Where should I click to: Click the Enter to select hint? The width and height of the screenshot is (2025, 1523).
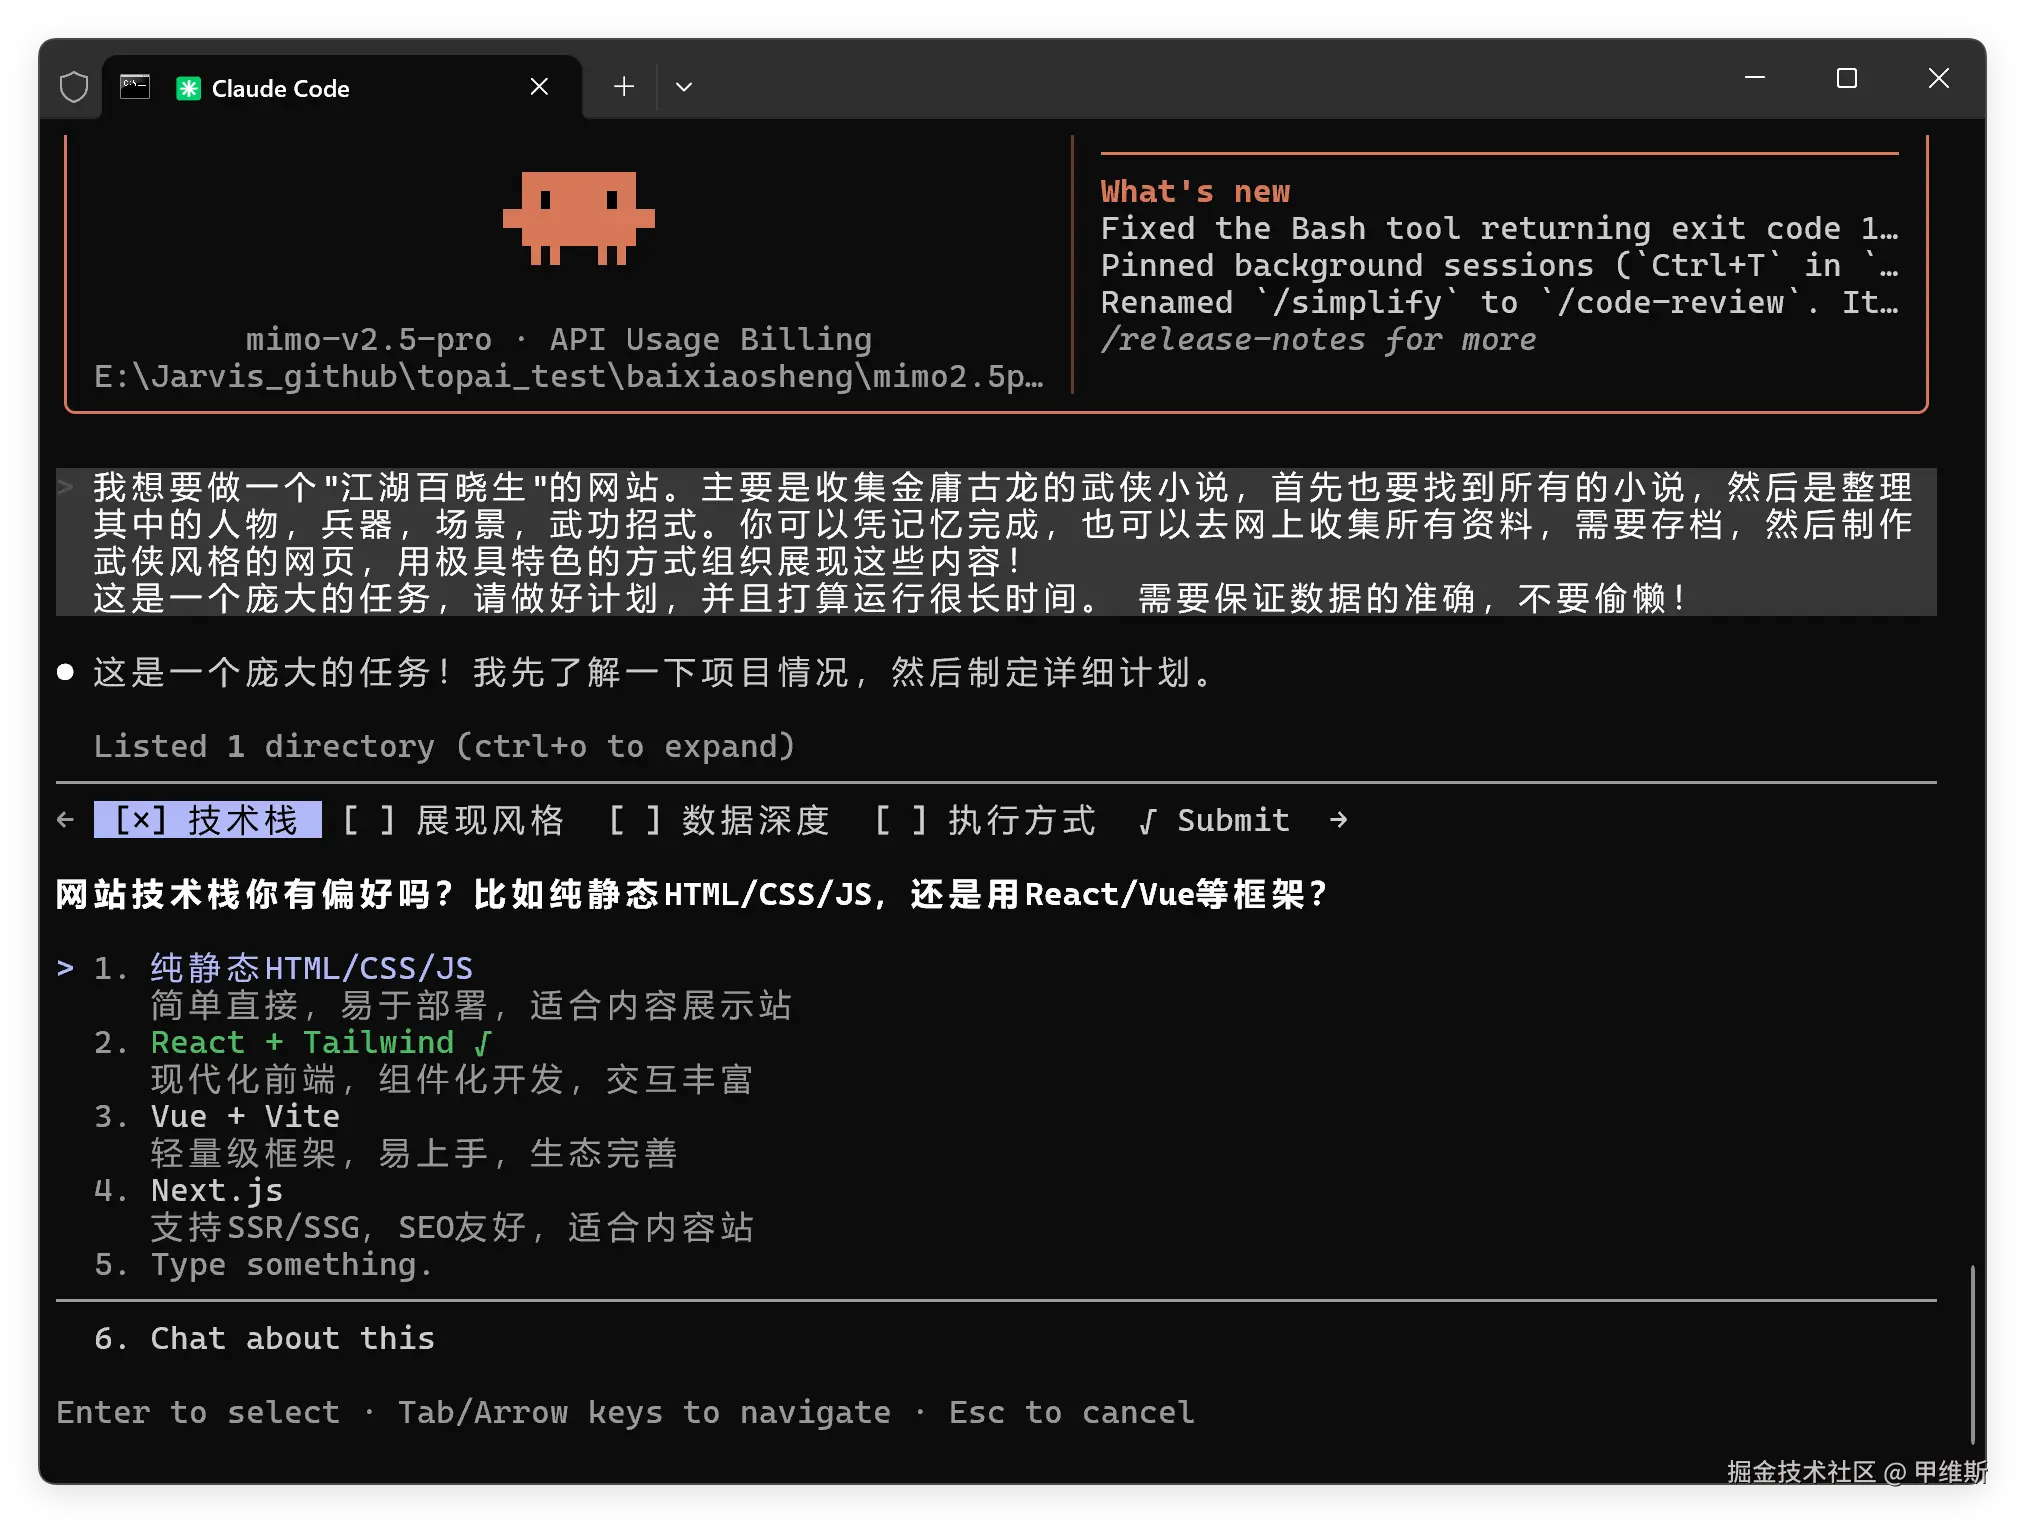coord(198,1412)
